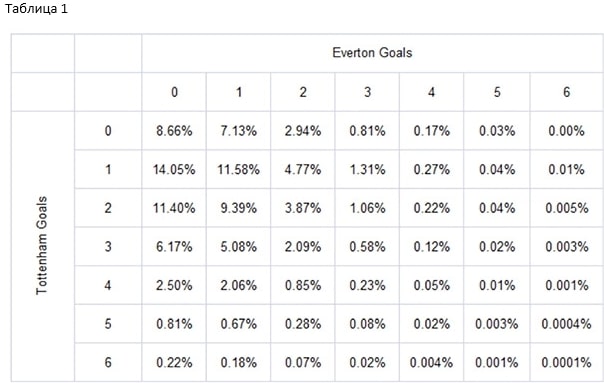Select the 11.40% cell
Image resolution: width=604 pixels, height=383 pixels.
[174, 208]
